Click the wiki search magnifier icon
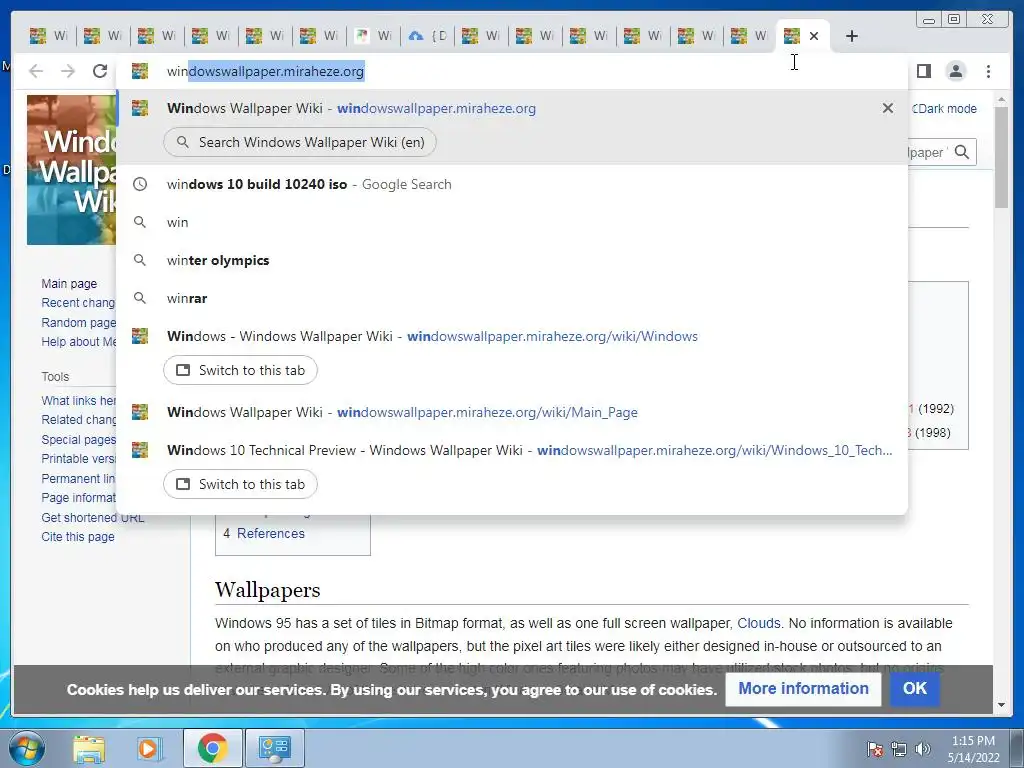 [x=961, y=152]
